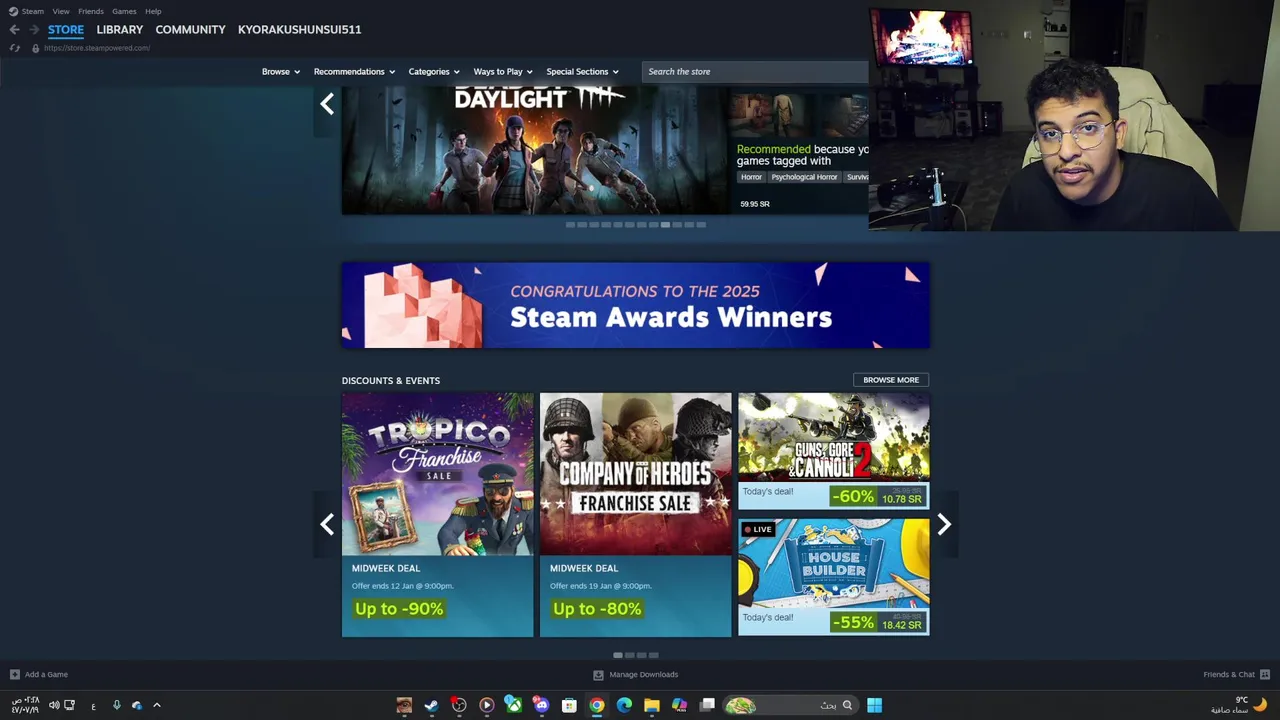This screenshot has width=1280, height=720.
Task: Open OBS Studio from the taskbar
Action: coord(459,705)
